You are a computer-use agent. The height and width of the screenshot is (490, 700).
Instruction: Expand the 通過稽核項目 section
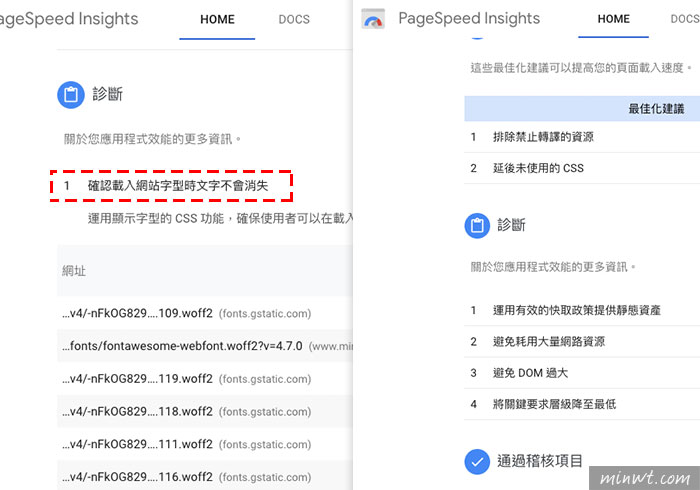pyautogui.click(x=540, y=461)
